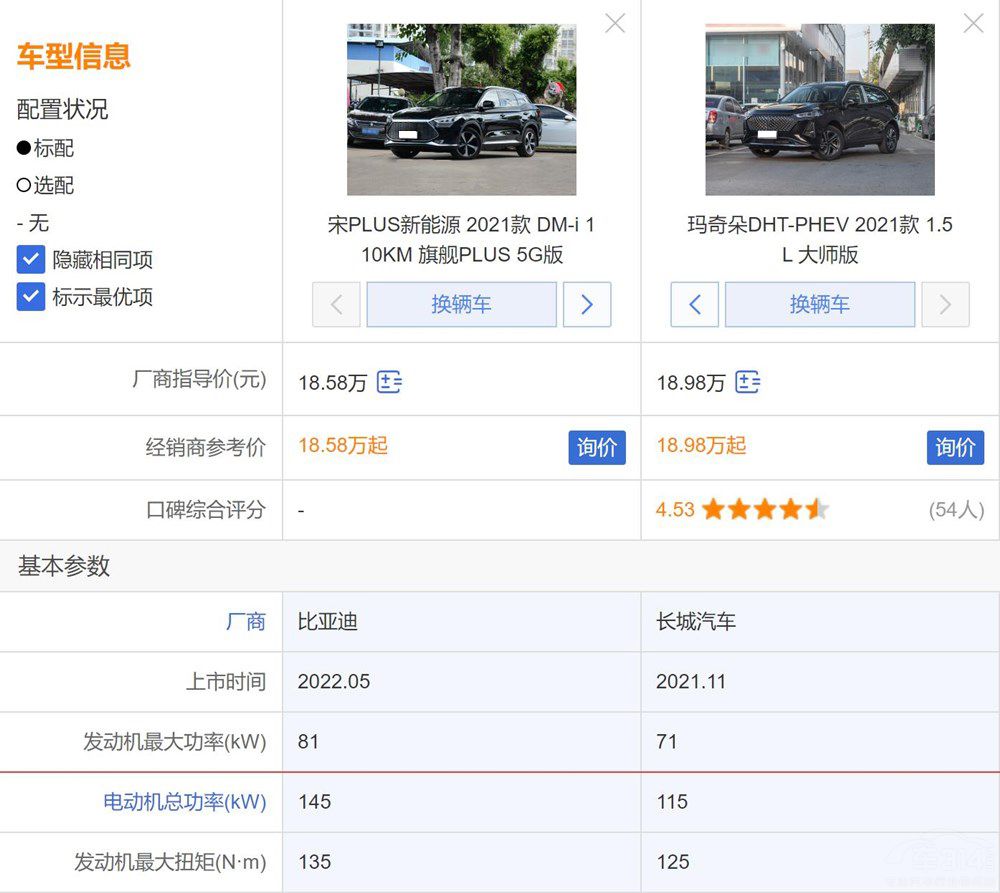Click the price calculator icon beside 18.58万
The image size is (1000, 893).
[390, 382]
